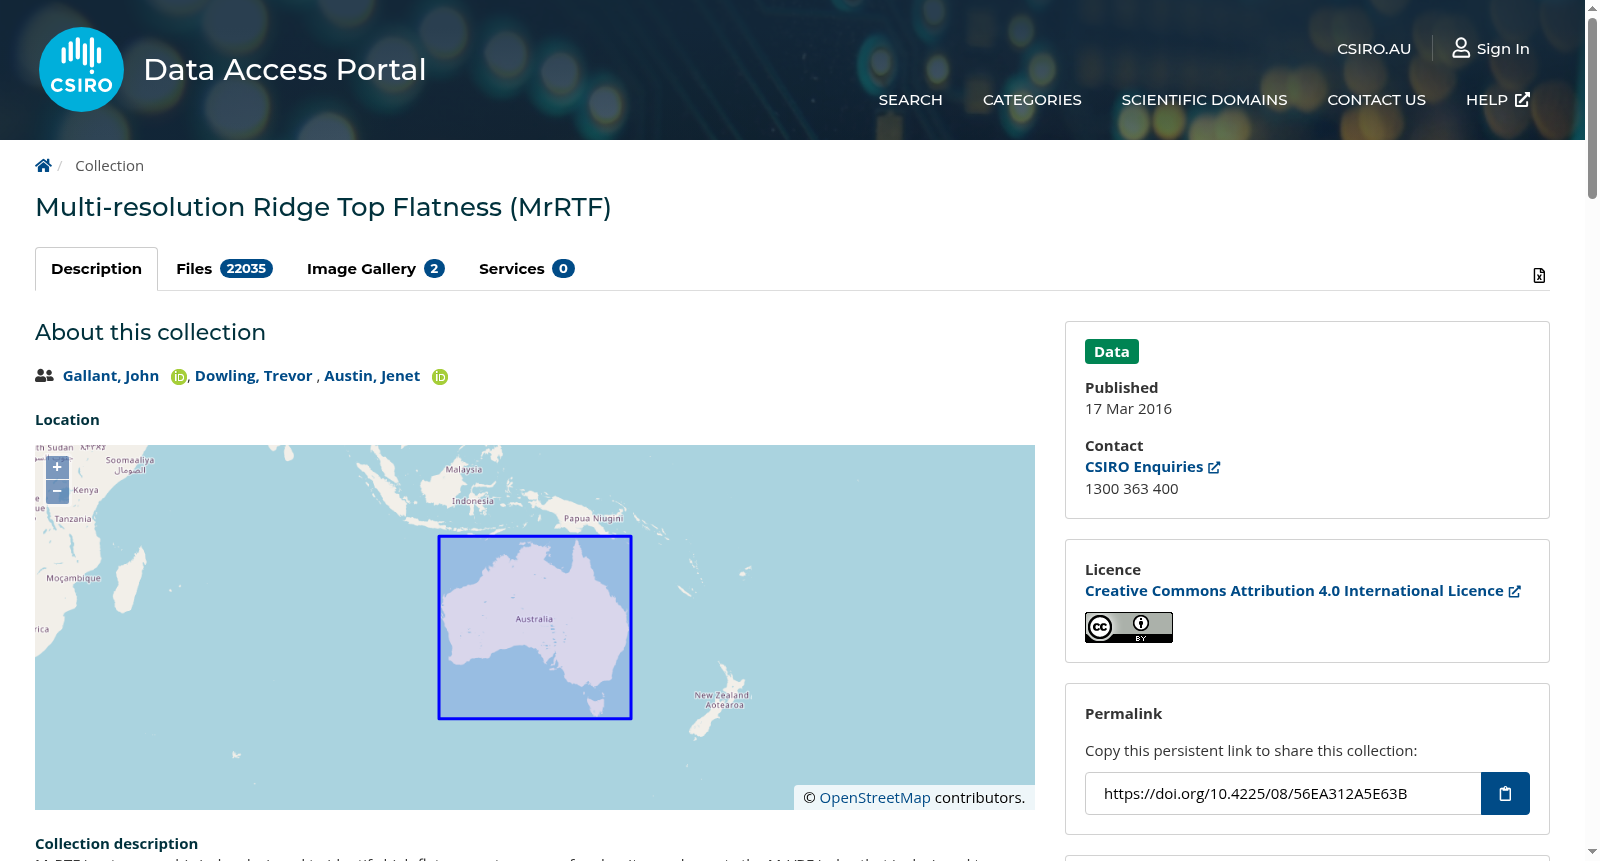
Task: Open author link Gallant, John
Action: (111, 376)
